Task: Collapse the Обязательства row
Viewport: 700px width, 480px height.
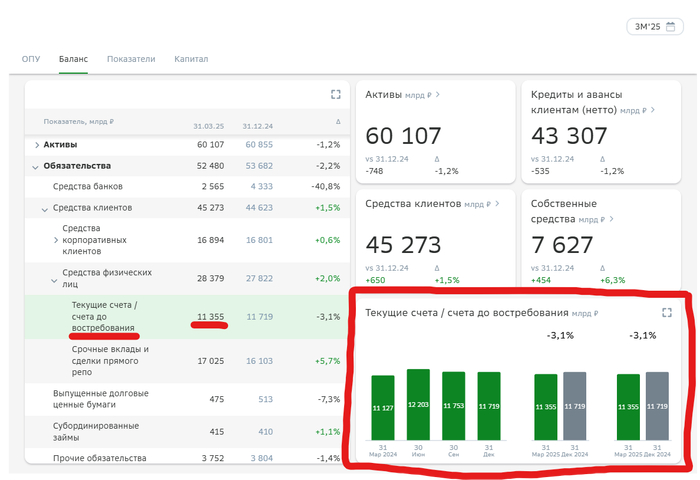Action: 37,166
